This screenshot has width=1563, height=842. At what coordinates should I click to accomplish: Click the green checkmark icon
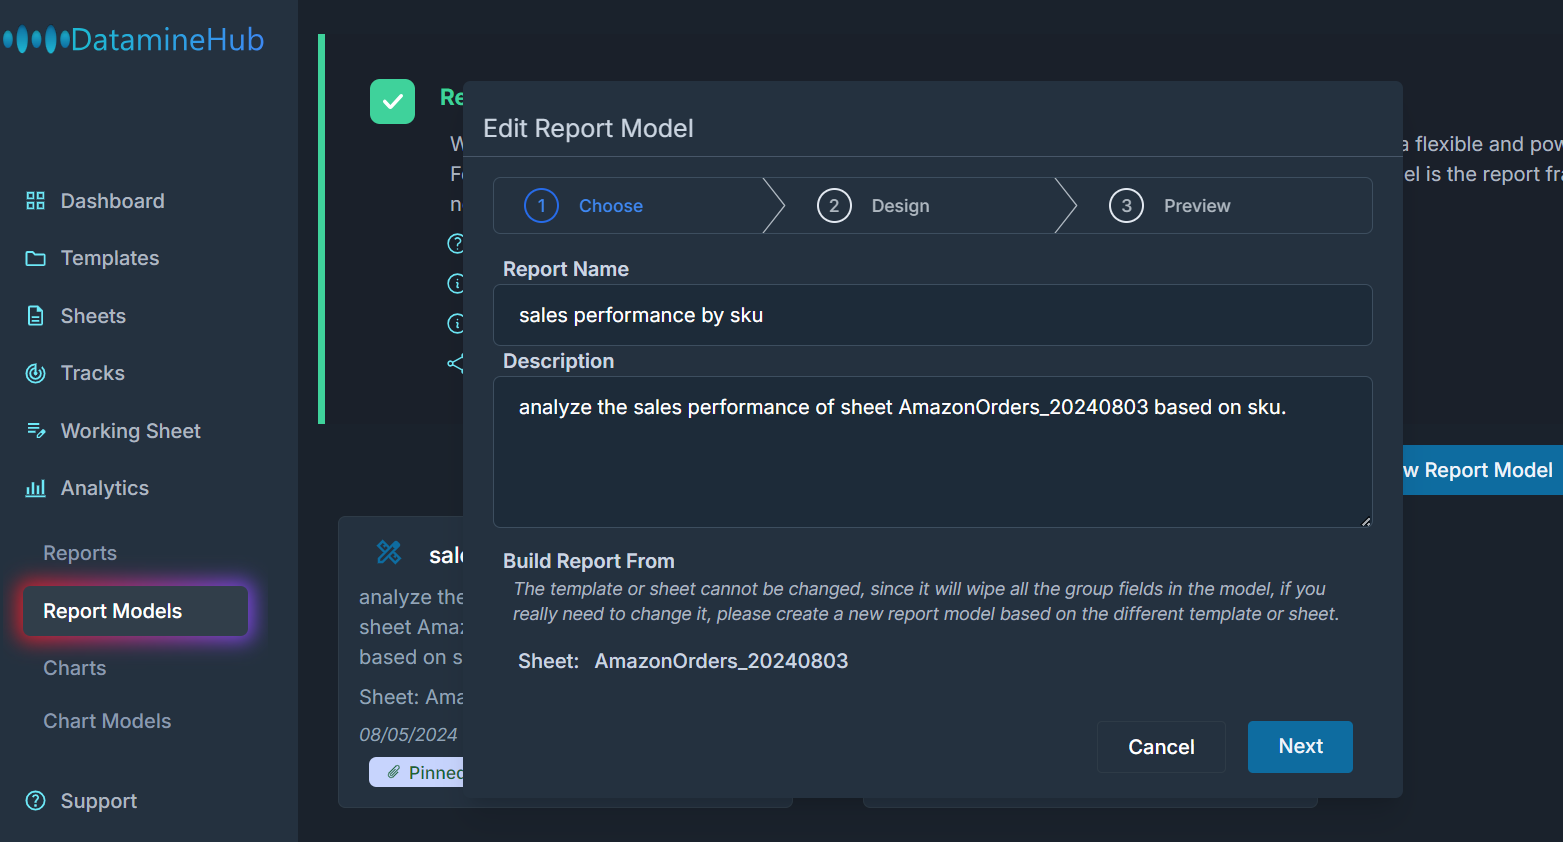tap(392, 101)
